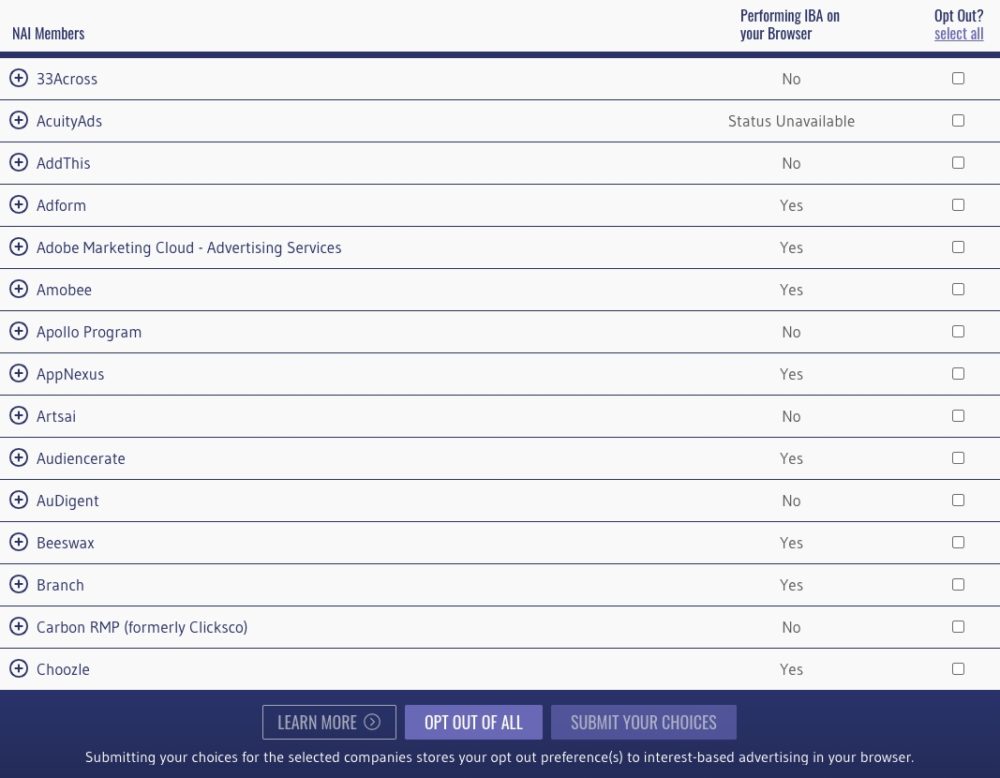Click the NAI Members column header
The image size is (1000, 778).
pyautogui.click(x=48, y=34)
